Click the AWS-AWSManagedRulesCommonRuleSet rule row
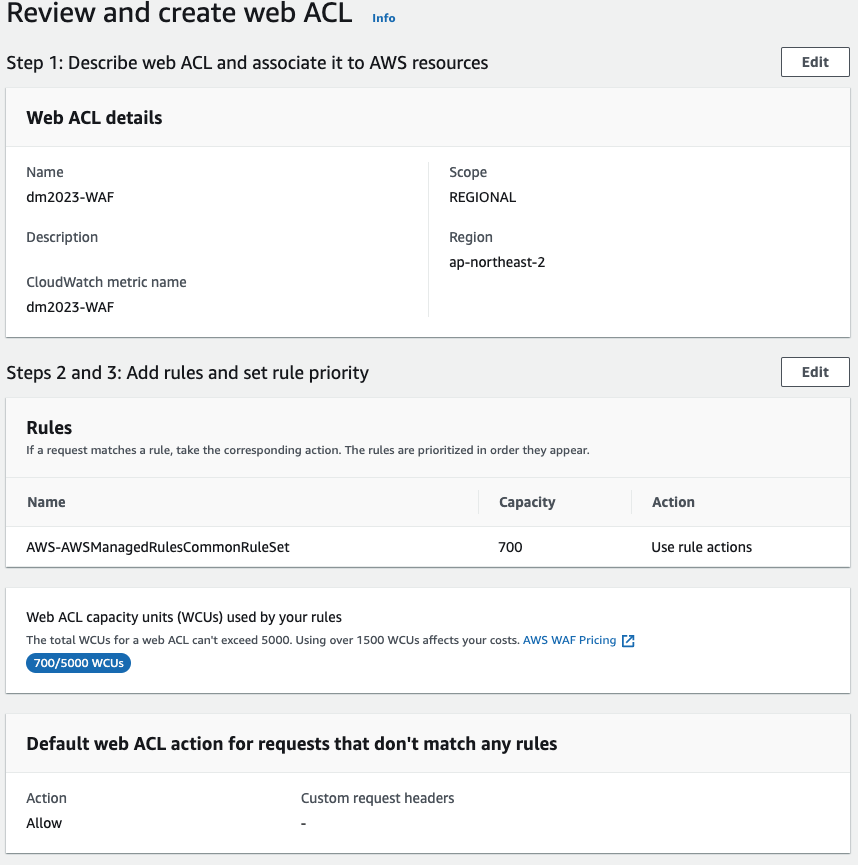The image size is (858, 865). click(x=428, y=547)
